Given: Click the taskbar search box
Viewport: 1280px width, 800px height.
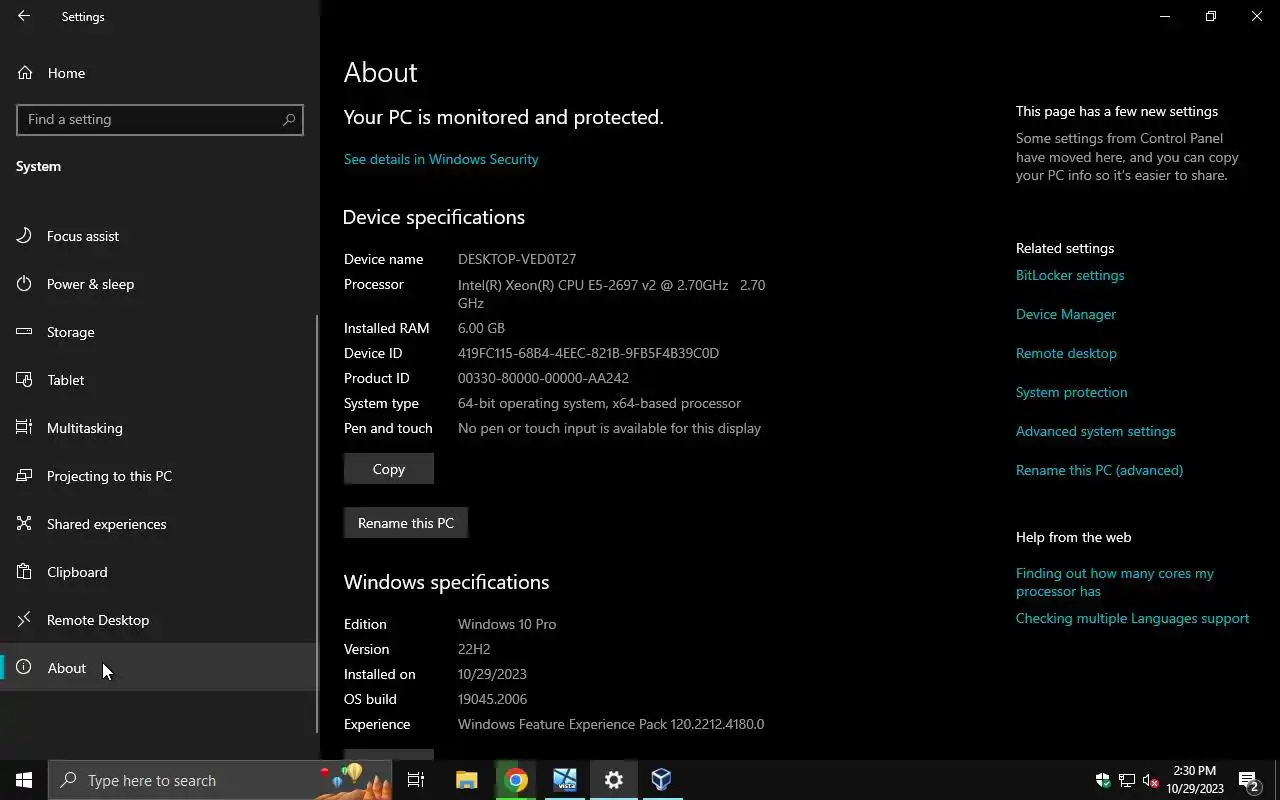Looking at the screenshot, I should [220, 780].
